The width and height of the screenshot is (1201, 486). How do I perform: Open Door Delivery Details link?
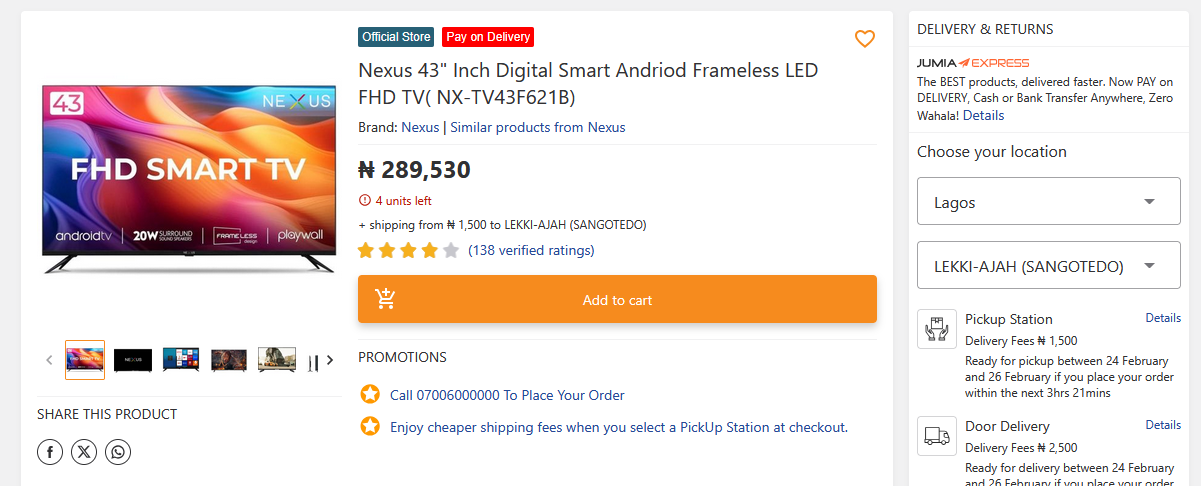[1163, 425]
